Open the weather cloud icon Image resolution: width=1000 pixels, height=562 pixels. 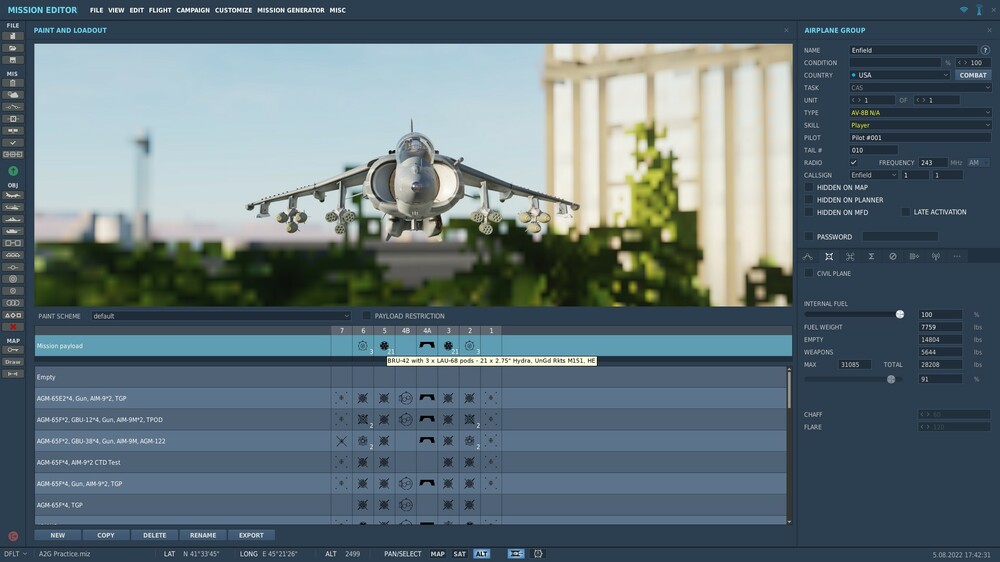pyautogui.click(x=12, y=95)
